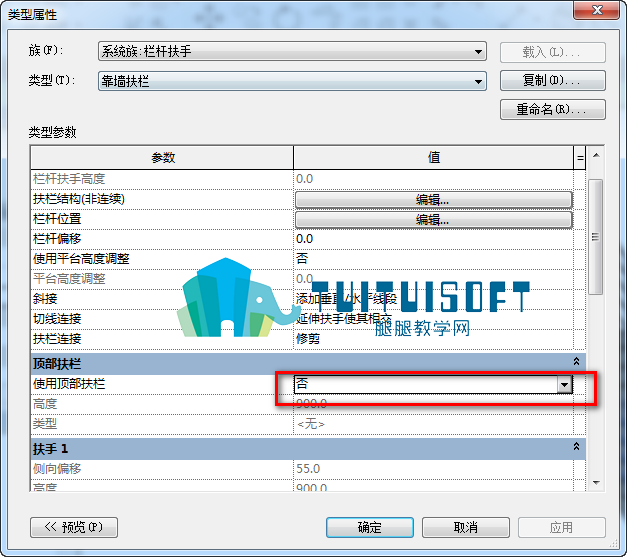Viewport: 627px width, 557px height.
Task: Click the scrollbar down arrow
Action: (596, 483)
